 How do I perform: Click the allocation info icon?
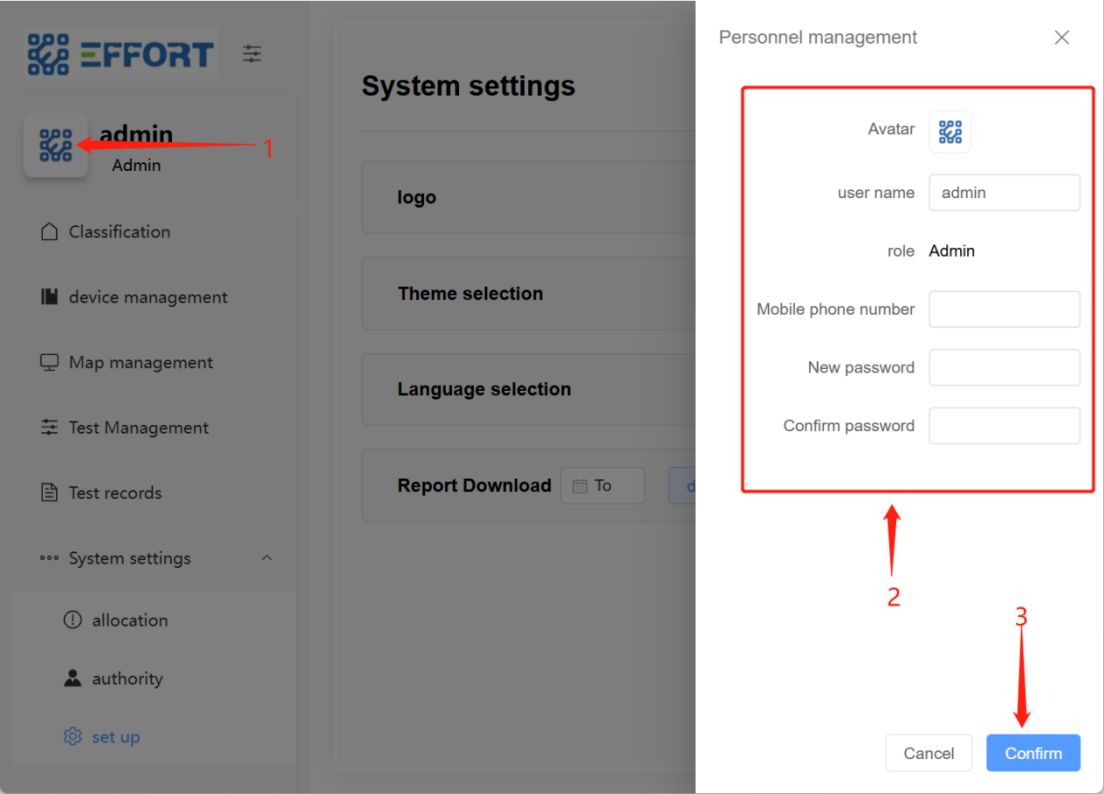[x=72, y=620]
